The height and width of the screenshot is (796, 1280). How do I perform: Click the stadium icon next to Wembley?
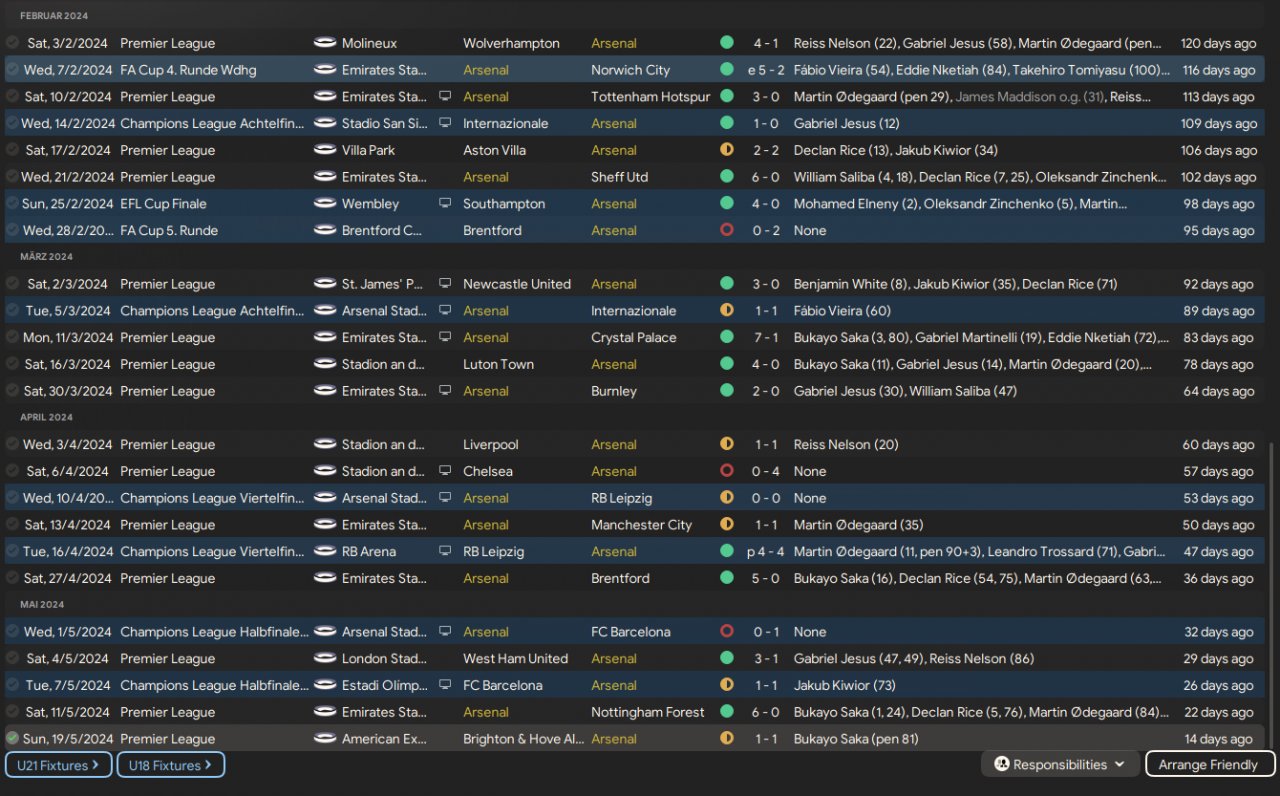(x=324, y=204)
